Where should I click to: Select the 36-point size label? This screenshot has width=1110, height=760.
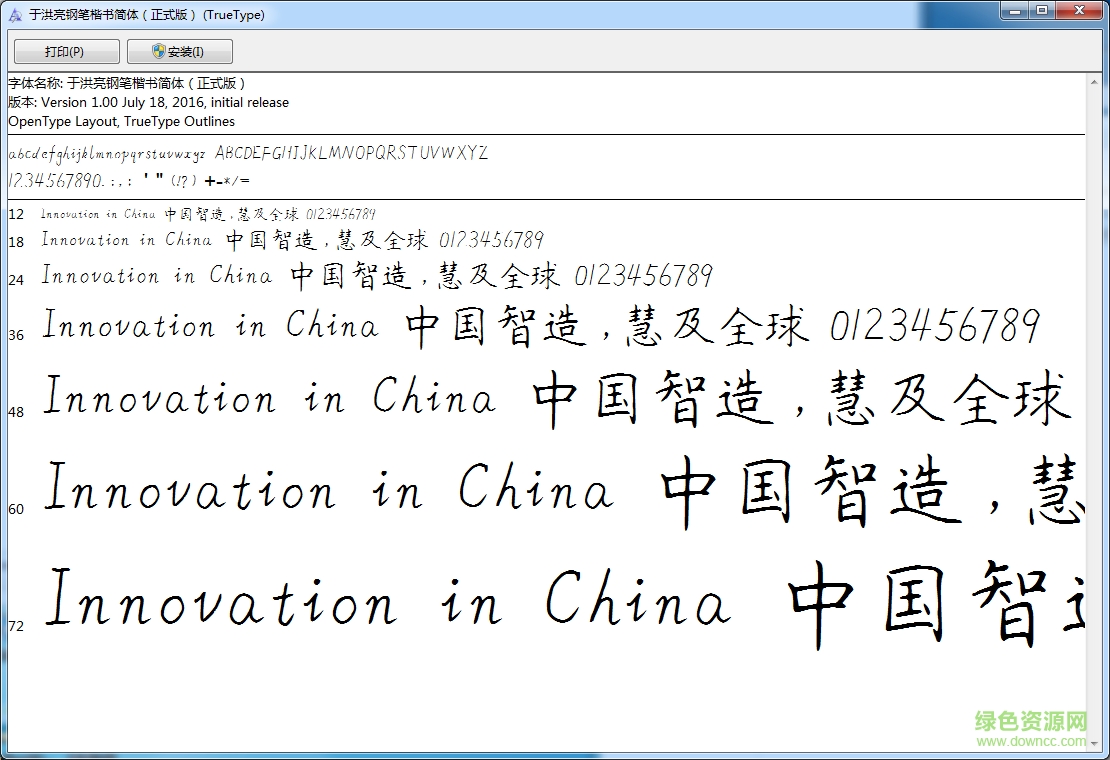click(16, 336)
